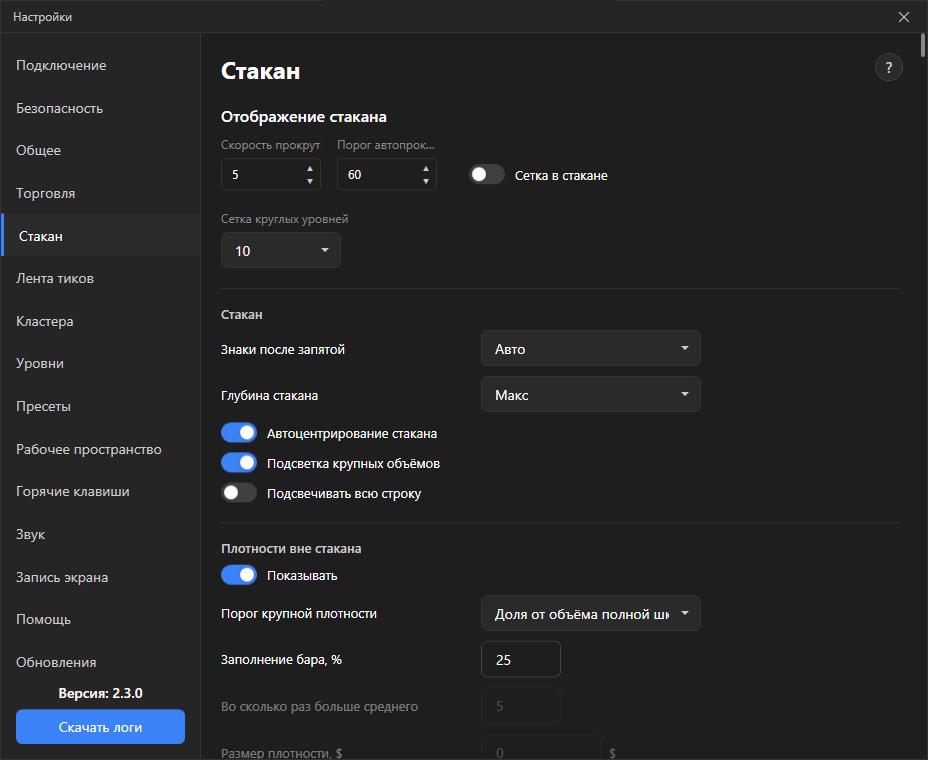Toggle Показывать under Плотности вне стакана

239,575
